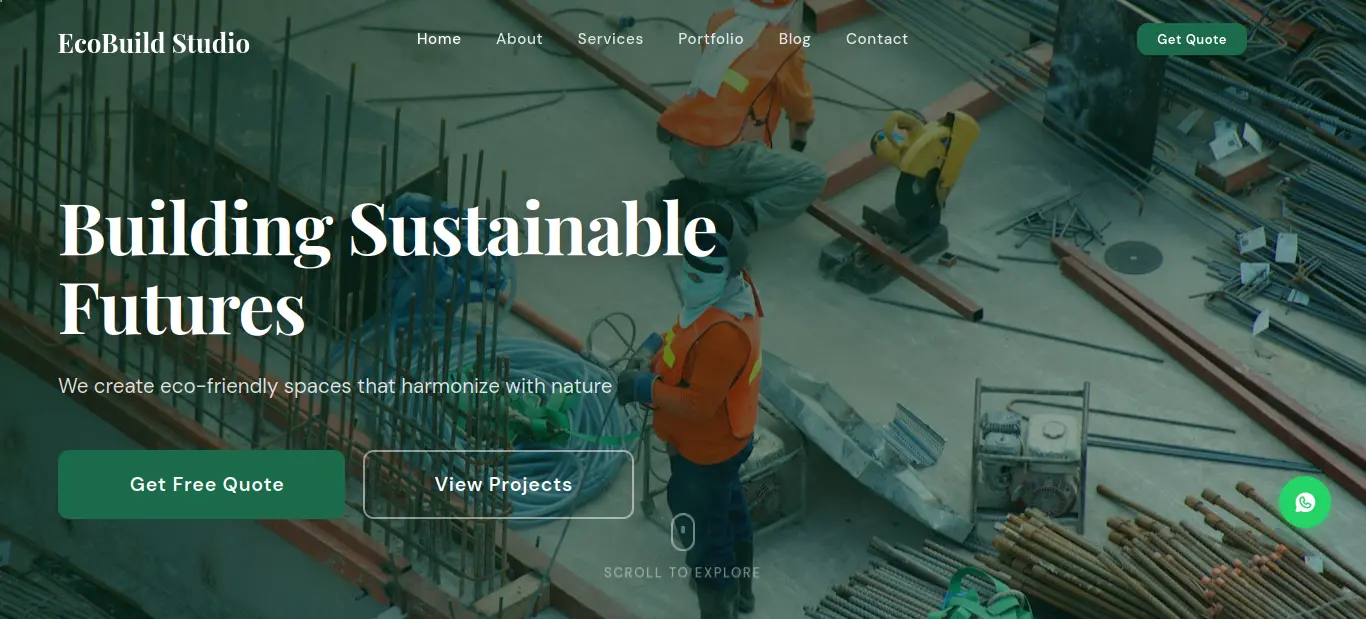1366x619 pixels.
Task: Click the white phone glyph inside the chat bubble
Action: click(x=1305, y=502)
